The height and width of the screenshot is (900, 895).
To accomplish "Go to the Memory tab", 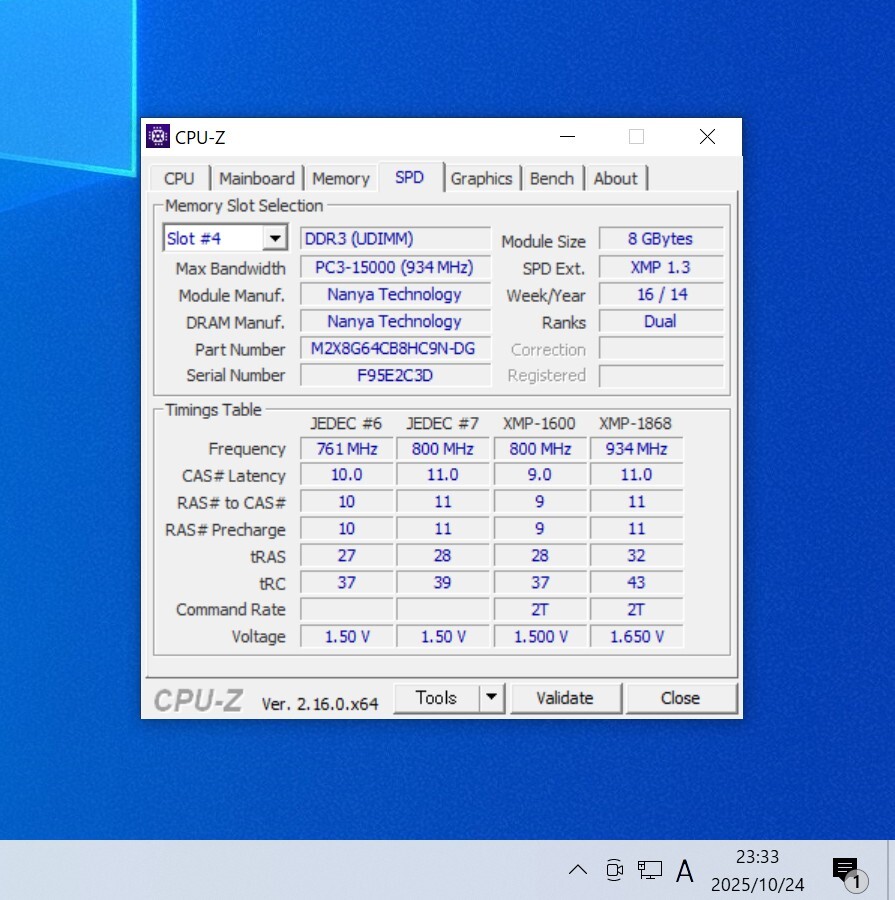I will 340,178.
